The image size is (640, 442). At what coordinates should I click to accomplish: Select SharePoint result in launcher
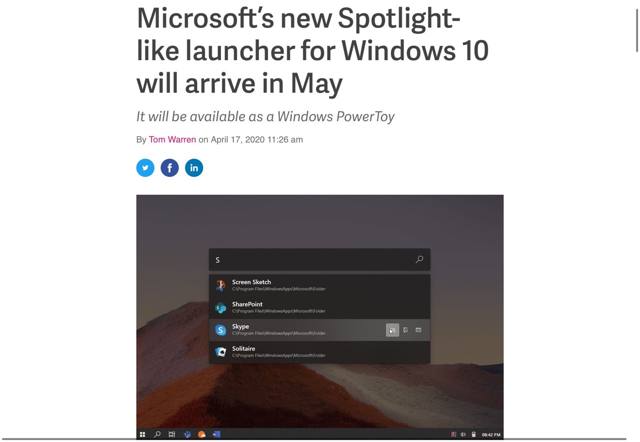(320, 308)
